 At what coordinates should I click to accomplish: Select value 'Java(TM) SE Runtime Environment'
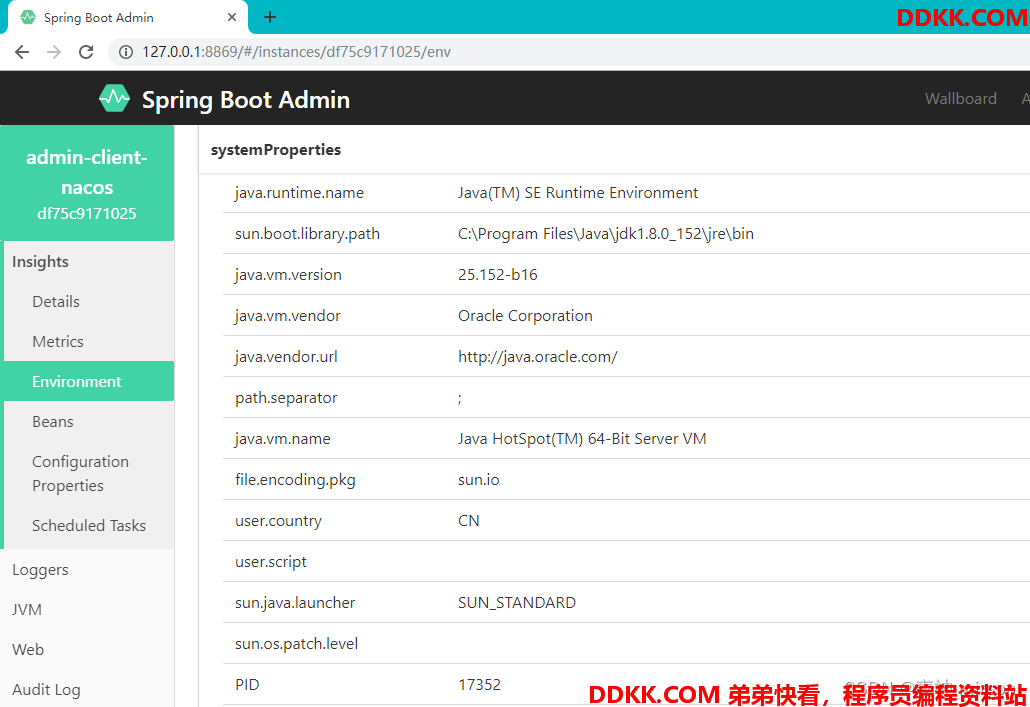tap(578, 193)
